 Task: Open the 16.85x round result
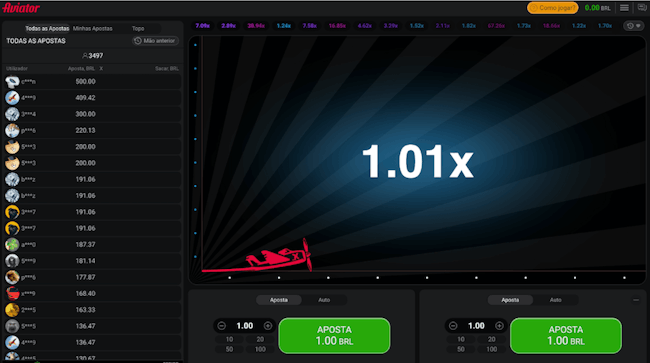(x=337, y=26)
